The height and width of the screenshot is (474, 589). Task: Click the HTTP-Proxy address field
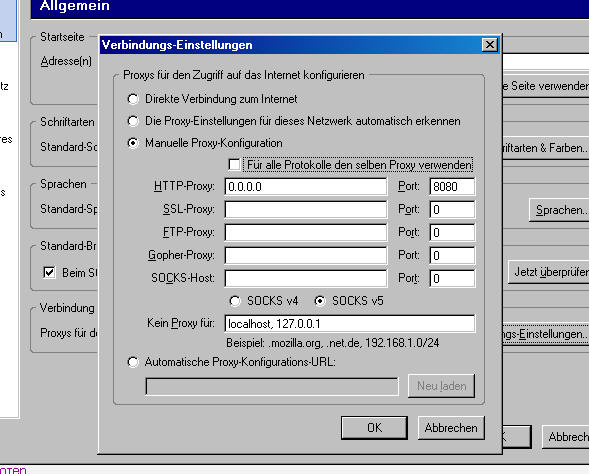(x=305, y=187)
